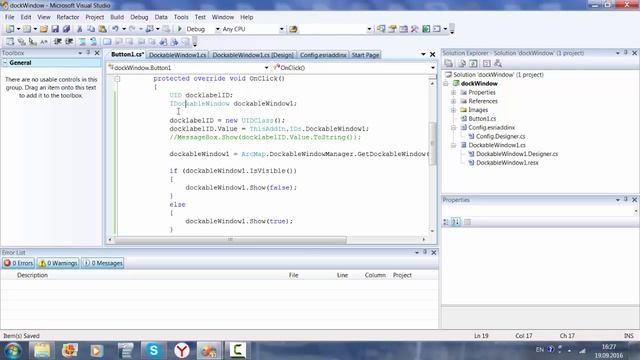
Task: Click the green Start Page toolbar icon
Action: point(426,29)
